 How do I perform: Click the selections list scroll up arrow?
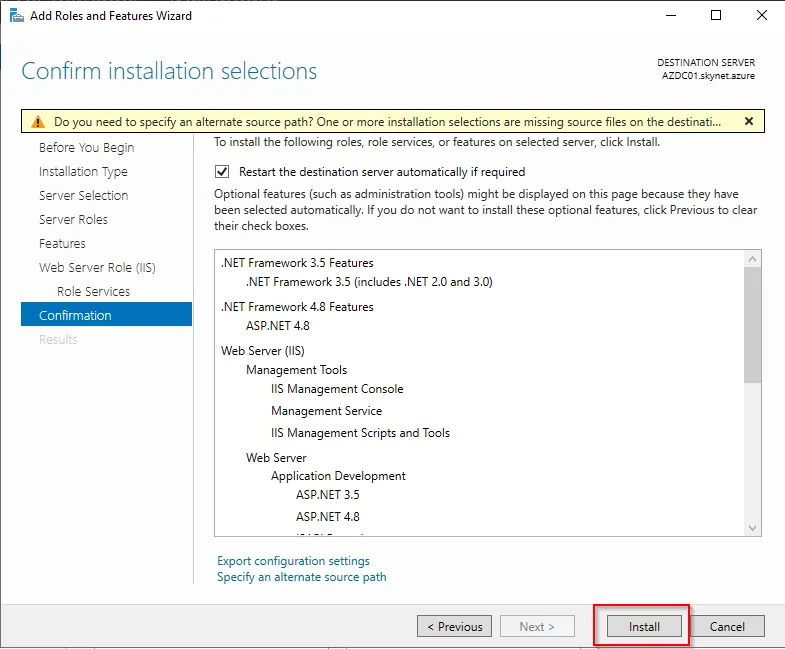coord(752,259)
